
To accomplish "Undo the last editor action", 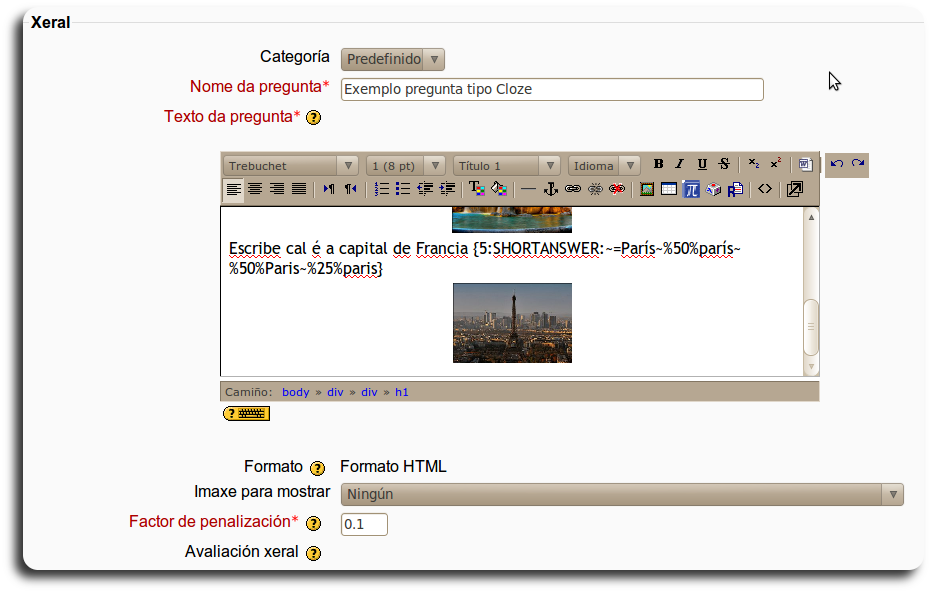I will (837, 165).
